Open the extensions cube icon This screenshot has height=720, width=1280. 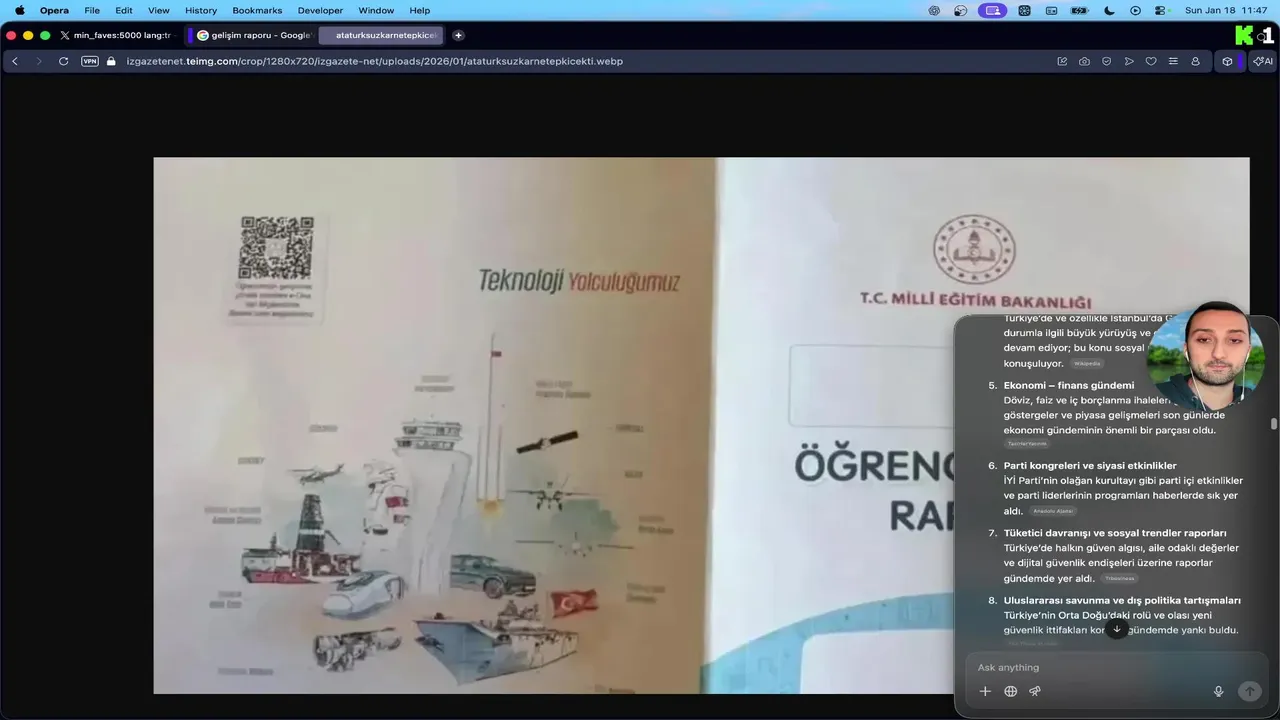tap(1227, 61)
